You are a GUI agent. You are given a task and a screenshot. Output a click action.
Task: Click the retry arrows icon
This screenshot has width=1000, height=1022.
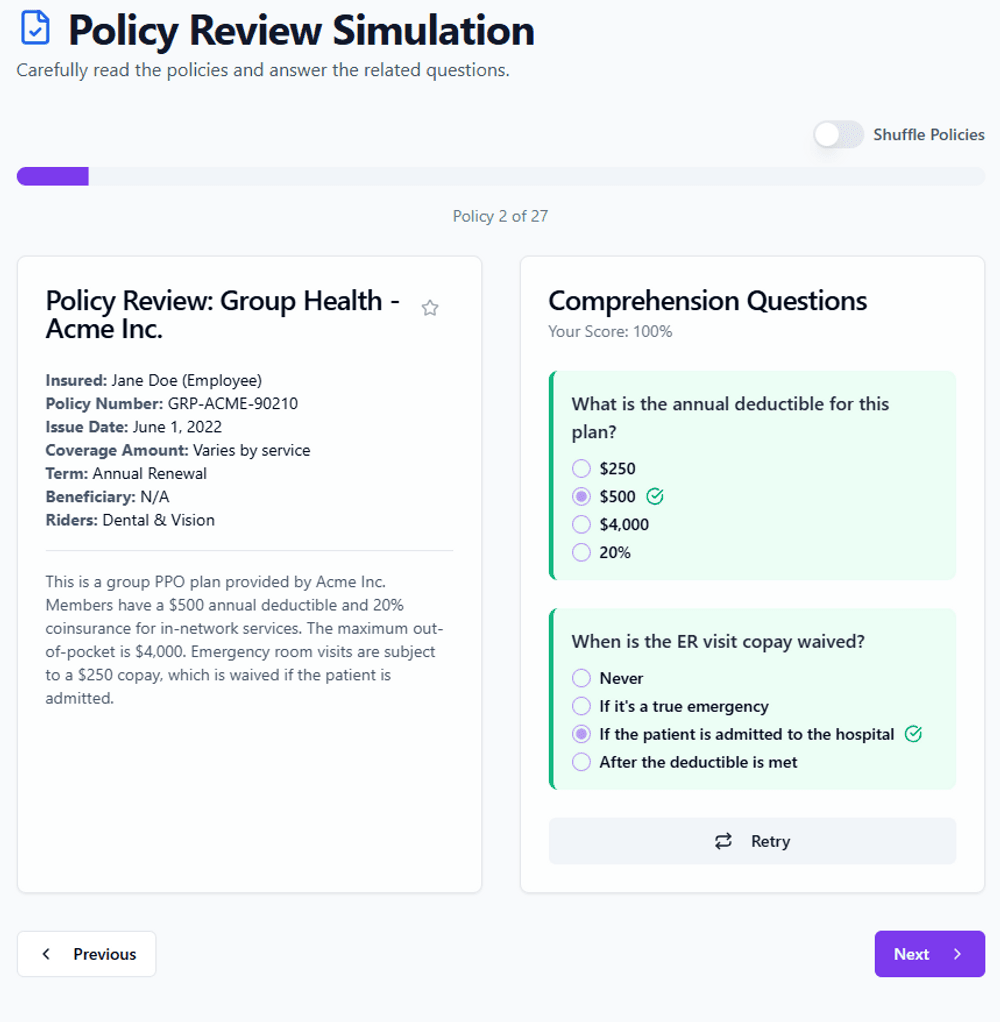tap(724, 841)
